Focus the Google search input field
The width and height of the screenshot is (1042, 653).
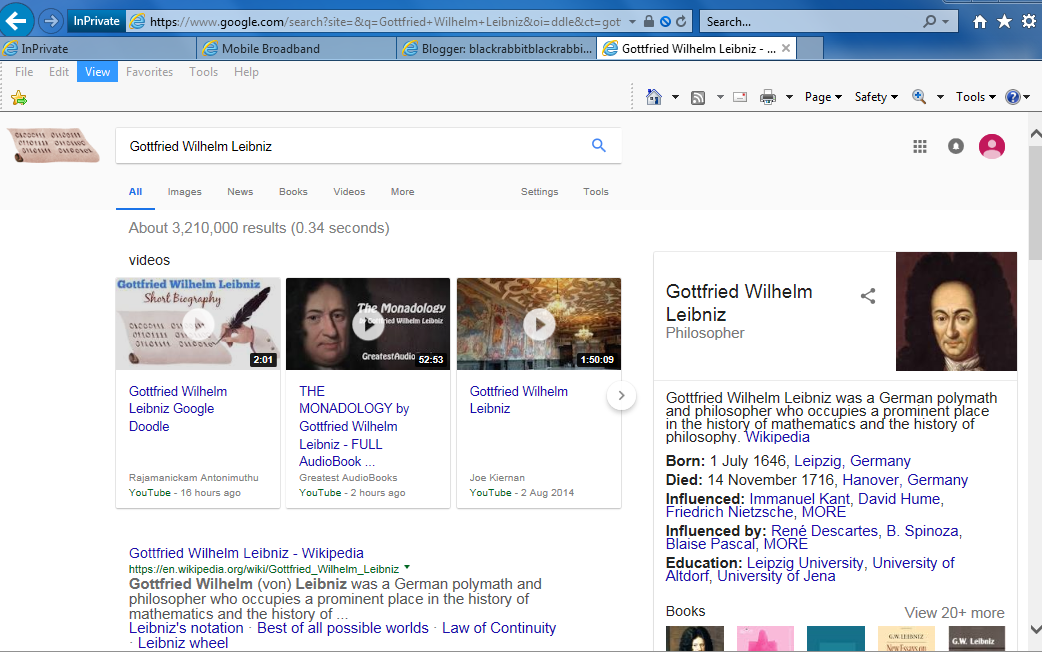coord(352,146)
